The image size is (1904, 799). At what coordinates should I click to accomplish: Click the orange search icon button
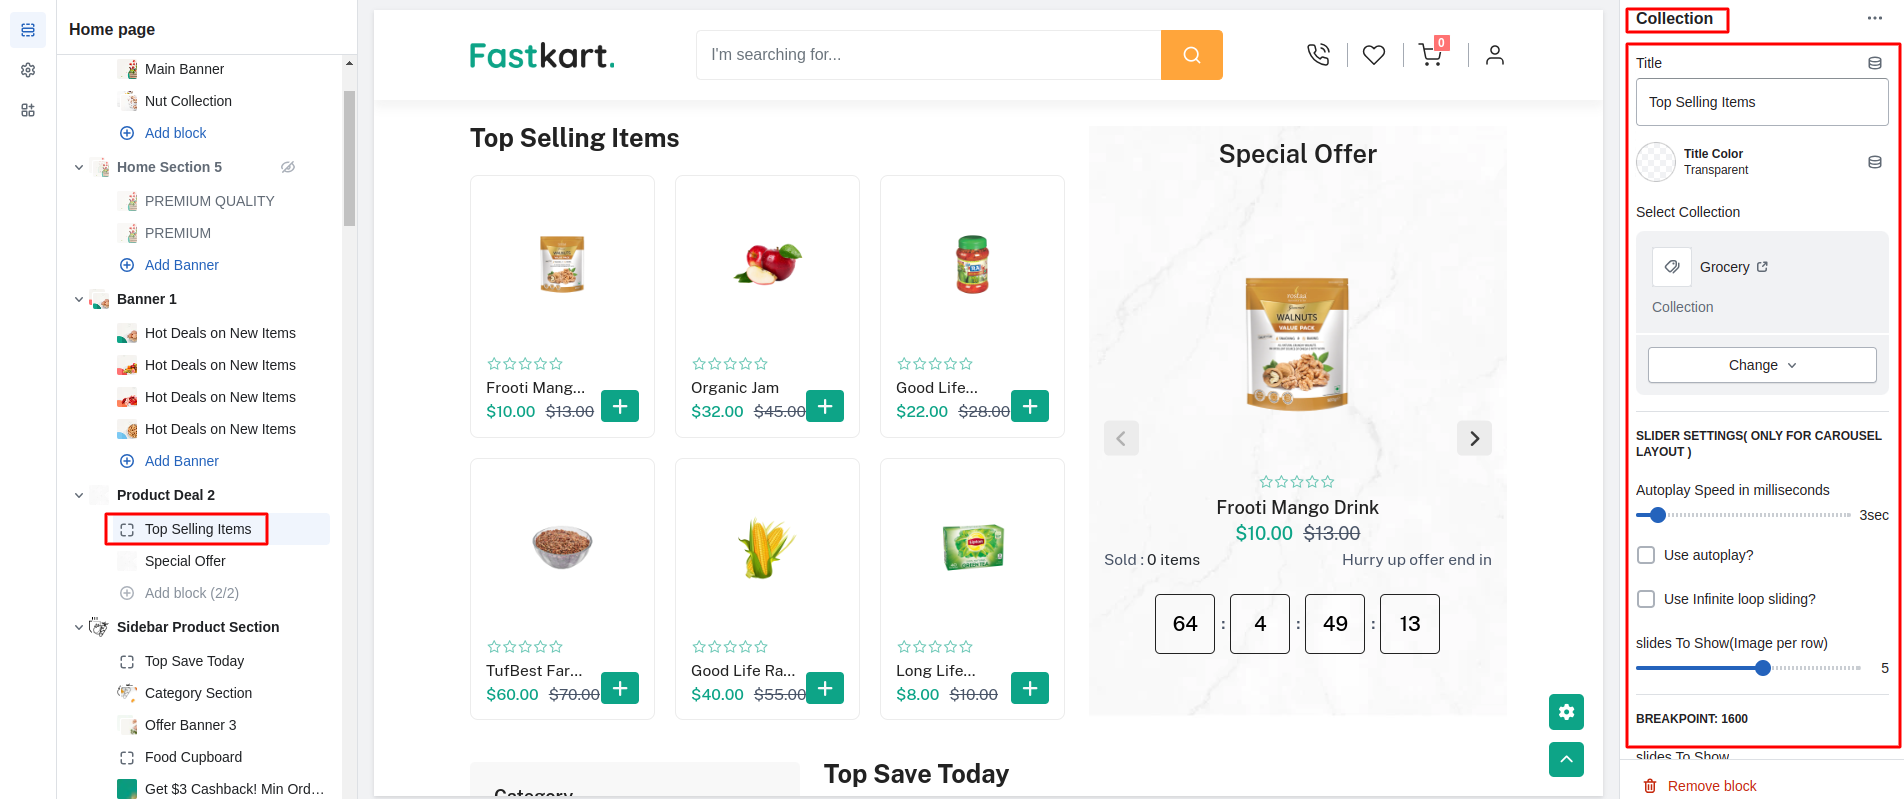1191,55
